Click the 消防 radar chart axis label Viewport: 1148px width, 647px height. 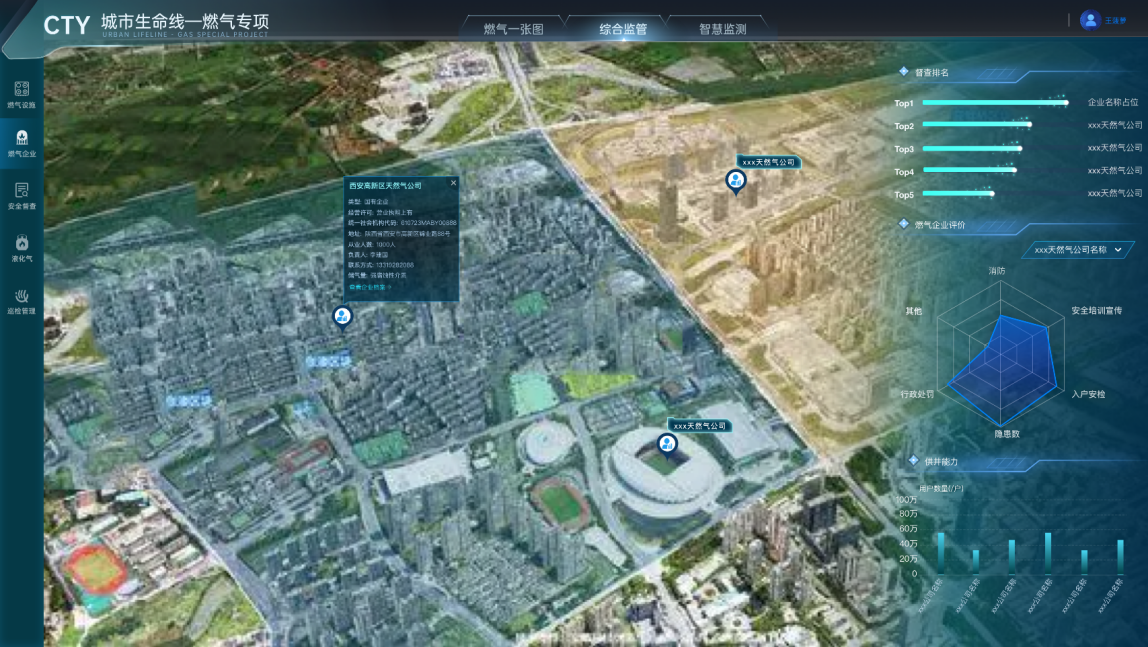click(996, 271)
